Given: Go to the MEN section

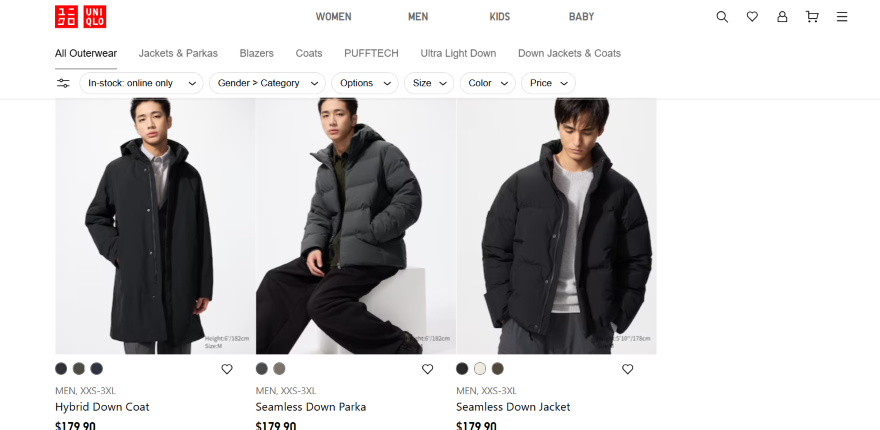Looking at the screenshot, I should click(x=418, y=17).
